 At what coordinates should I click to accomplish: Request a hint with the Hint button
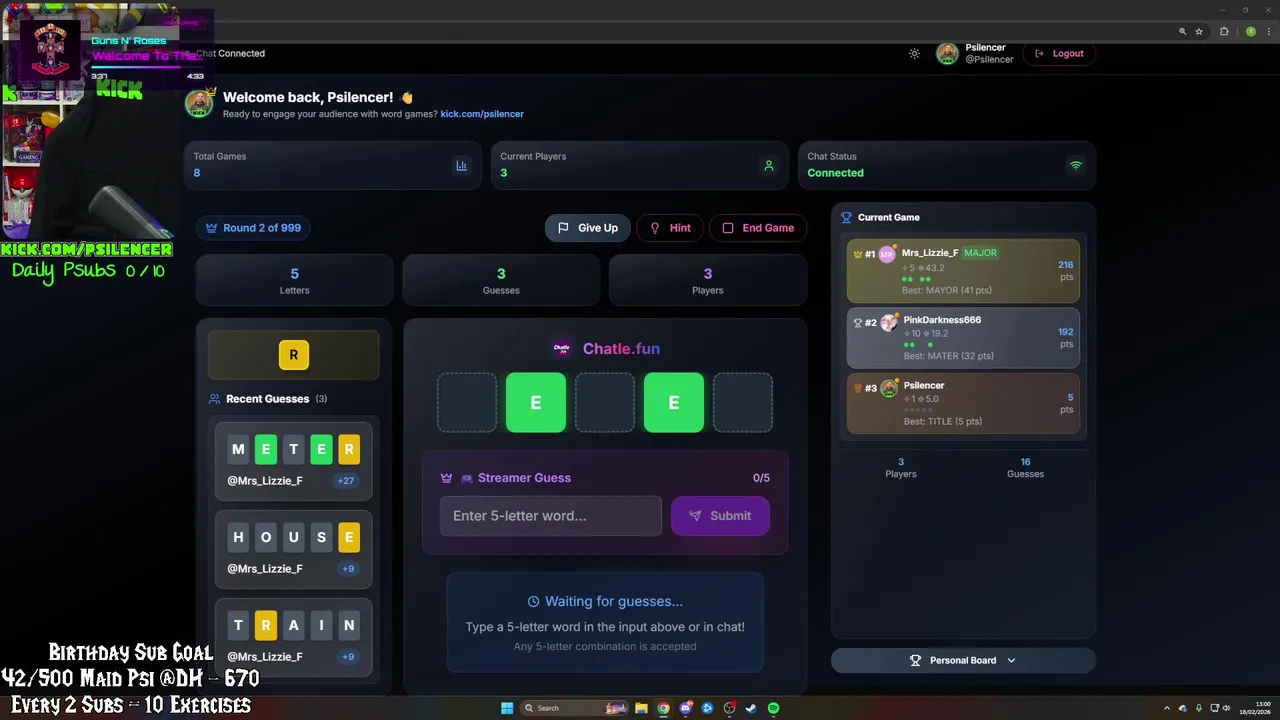coord(670,228)
